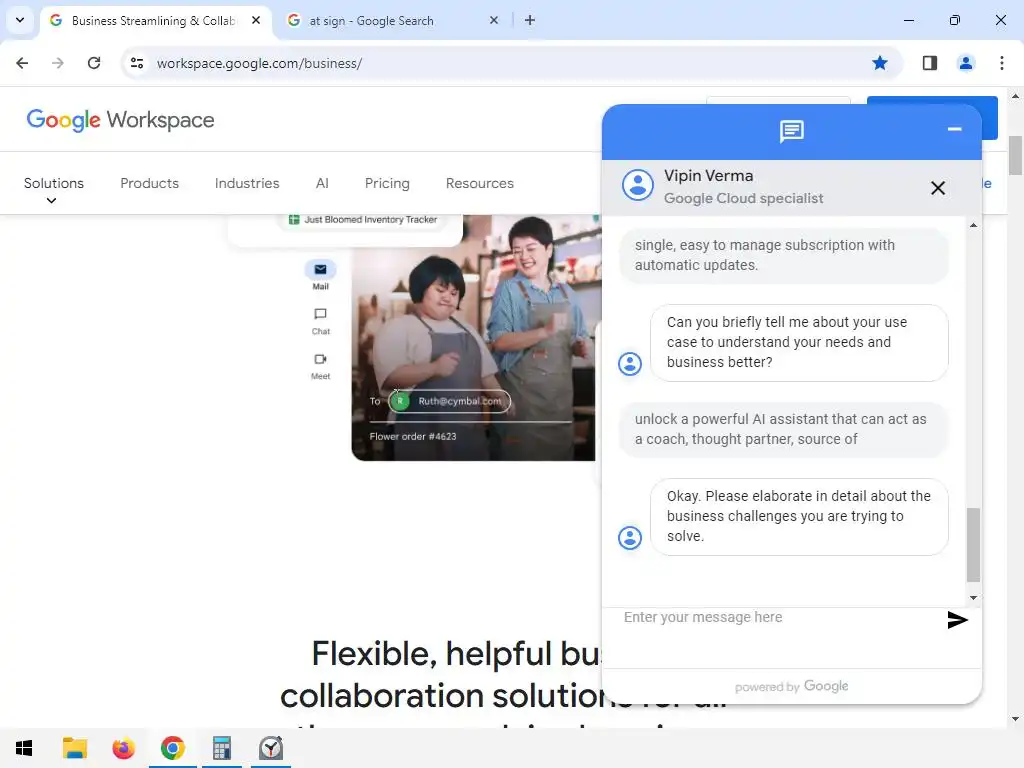Bookmark page using the star icon
The width and height of the screenshot is (1024, 768).
pyautogui.click(x=880, y=63)
